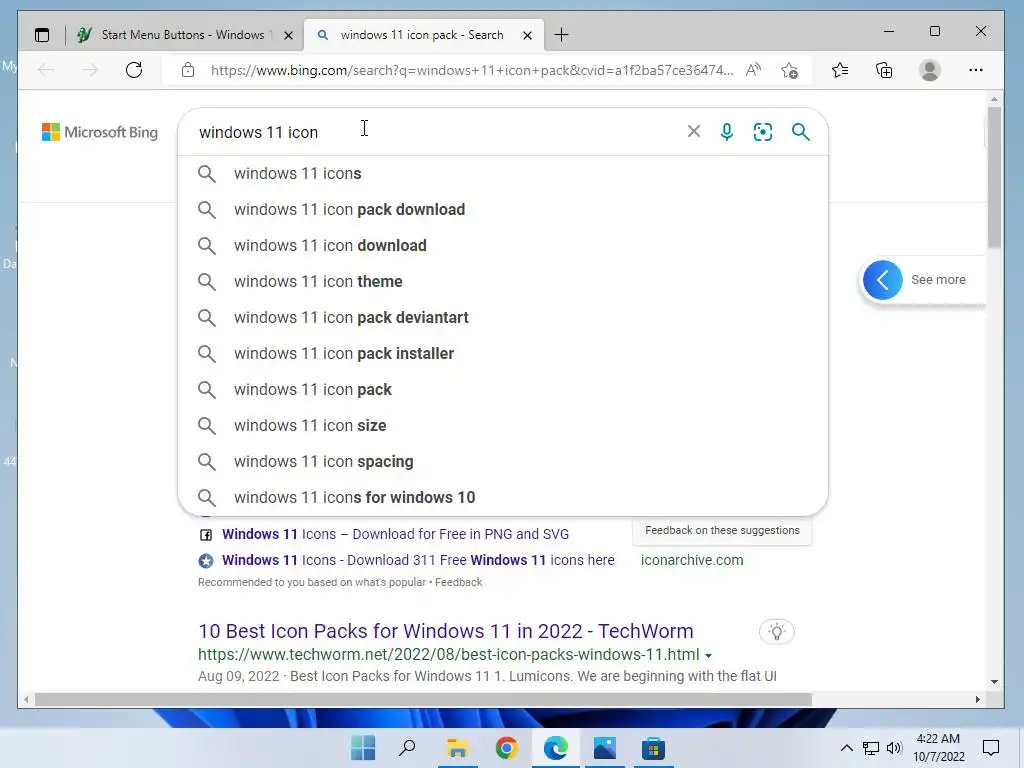1024x768 pixels.
Task: Open the notification center
Action: (x=991, y=748)
